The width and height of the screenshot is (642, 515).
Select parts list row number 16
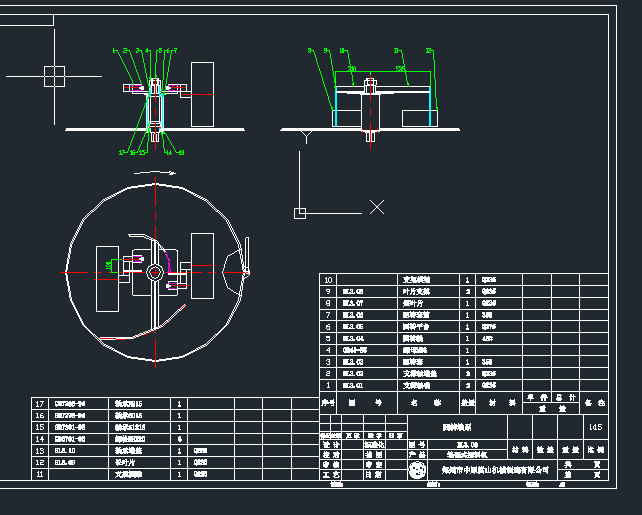pos(175,416)
